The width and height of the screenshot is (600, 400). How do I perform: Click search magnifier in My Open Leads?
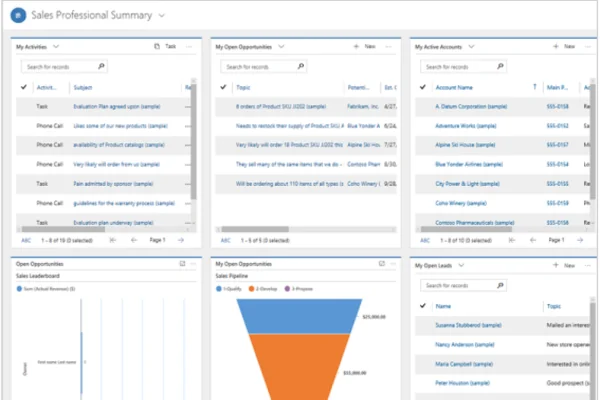(500, 285)
